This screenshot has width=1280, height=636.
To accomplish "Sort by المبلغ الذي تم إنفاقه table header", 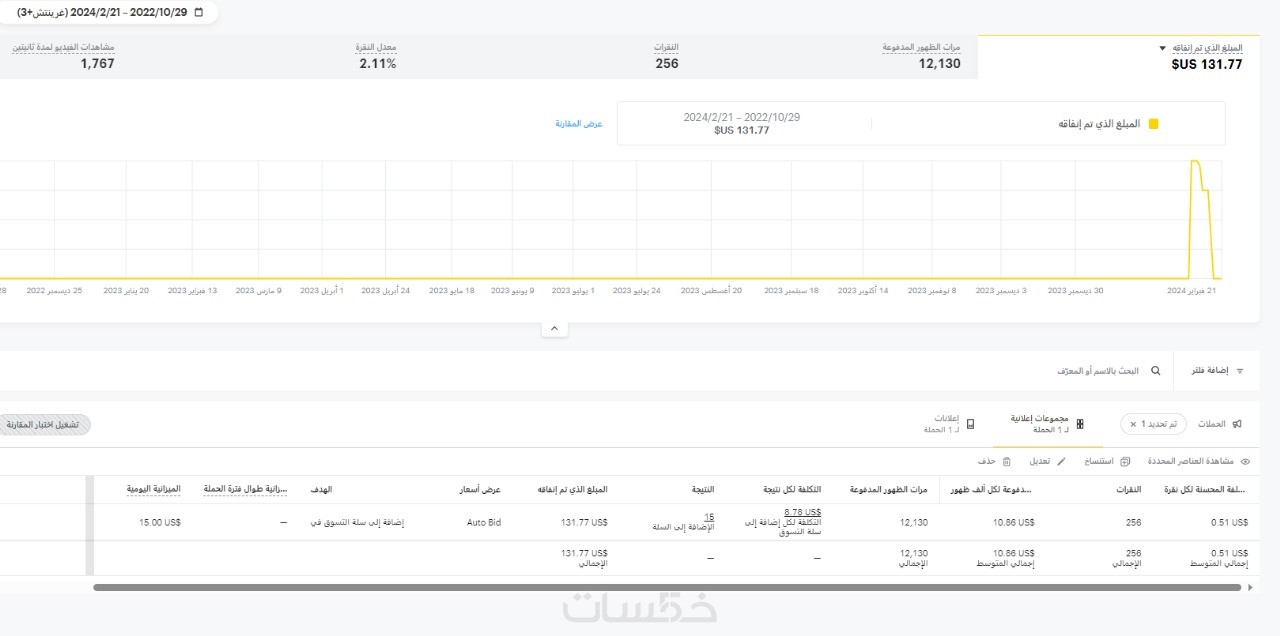I will click(x=572, y=489).
